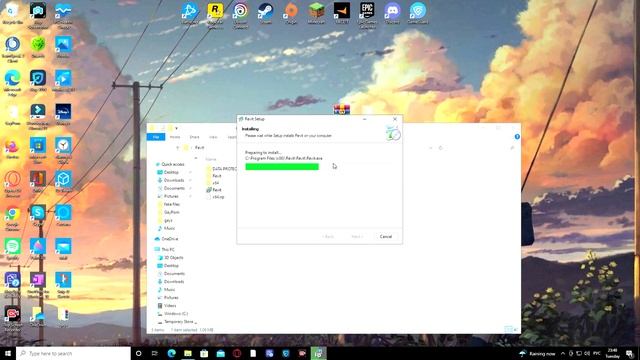Open the Origin desktop shortcut
The image size is (640, 360).
tap(291, 13)
